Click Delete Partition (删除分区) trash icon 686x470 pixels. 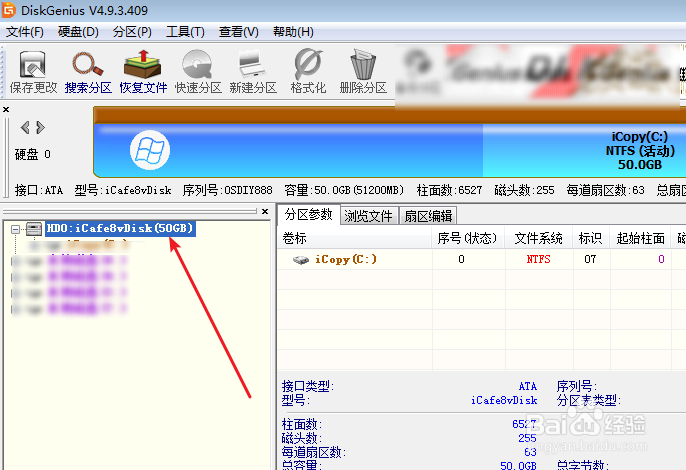(363, 71)
